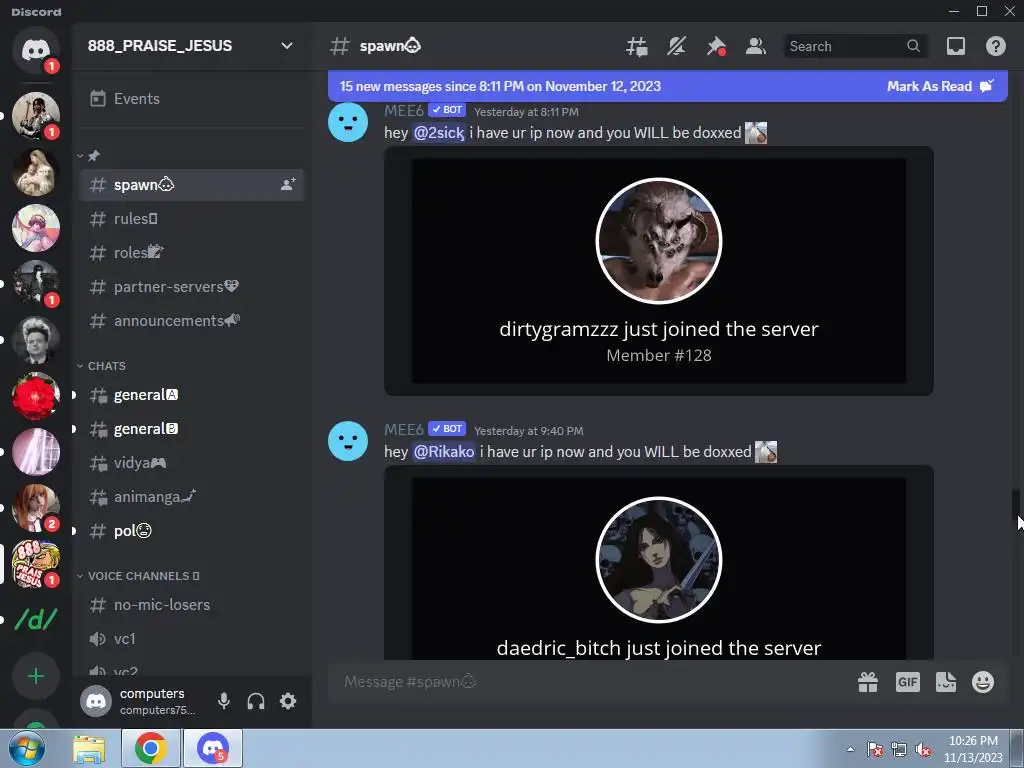Viewport: 1024px width, 768px height.
Task: Open the general B channel
Action: [191, 429]
